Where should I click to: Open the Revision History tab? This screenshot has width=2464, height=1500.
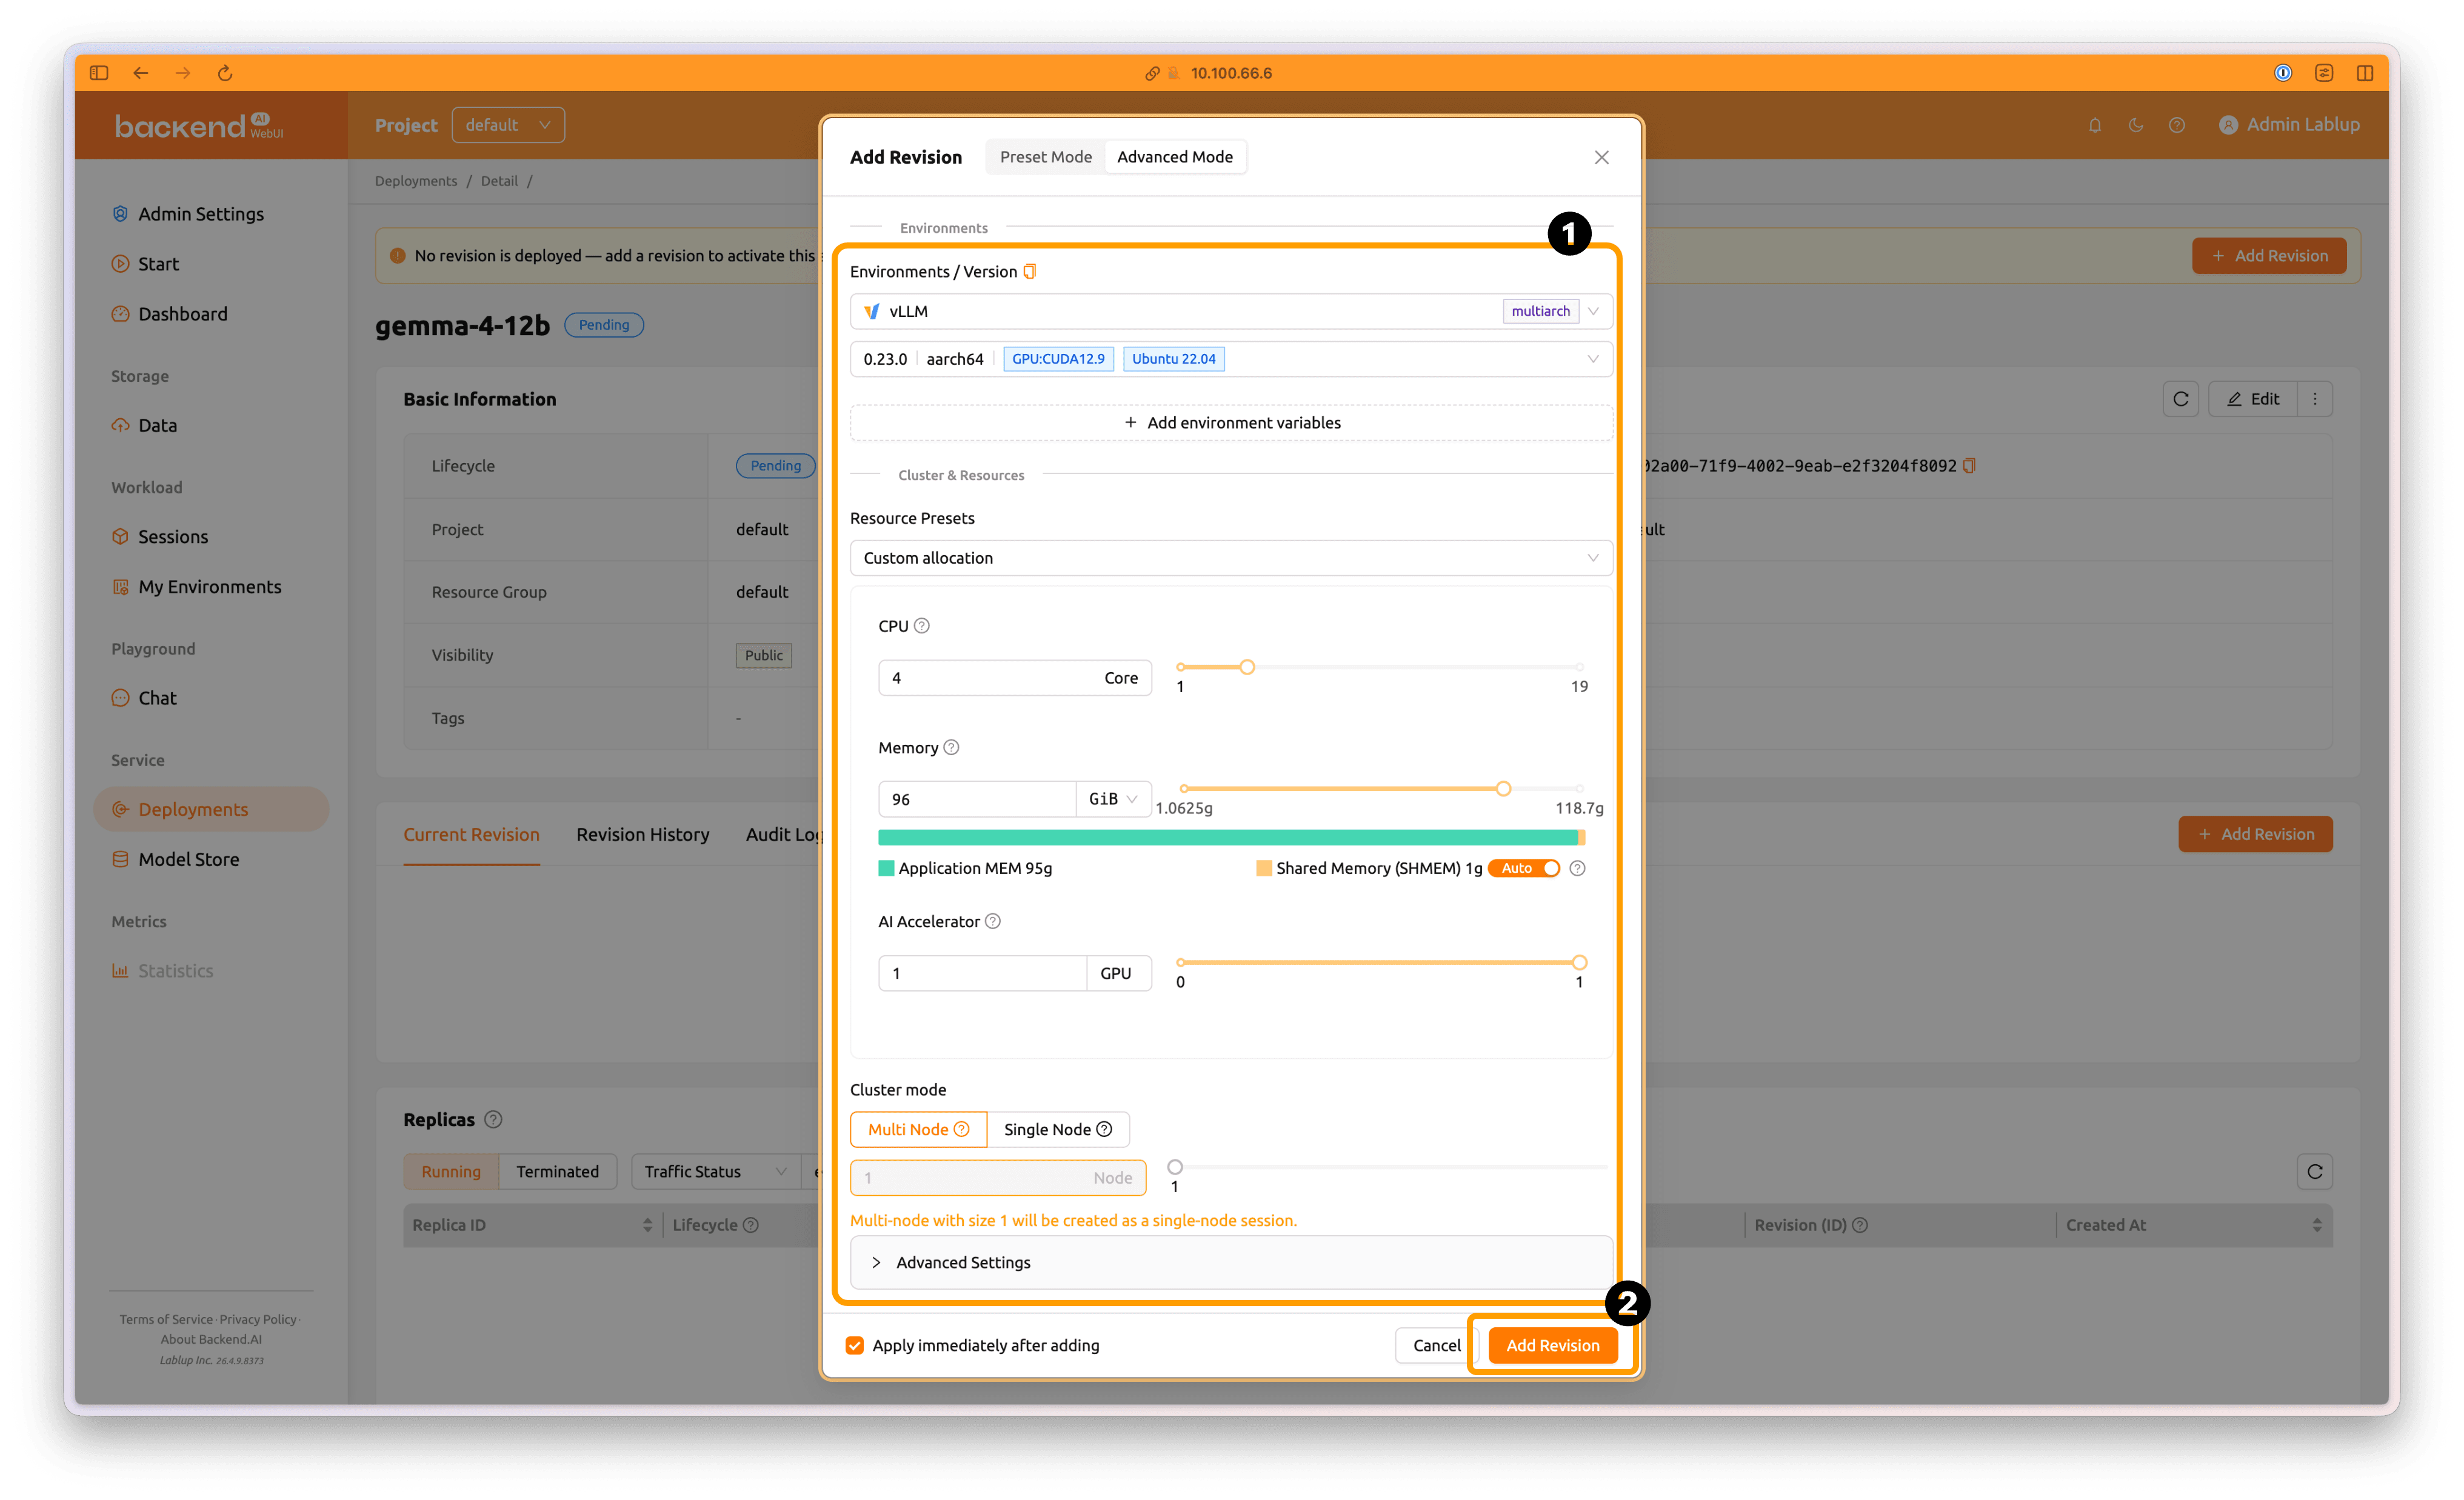642,834
